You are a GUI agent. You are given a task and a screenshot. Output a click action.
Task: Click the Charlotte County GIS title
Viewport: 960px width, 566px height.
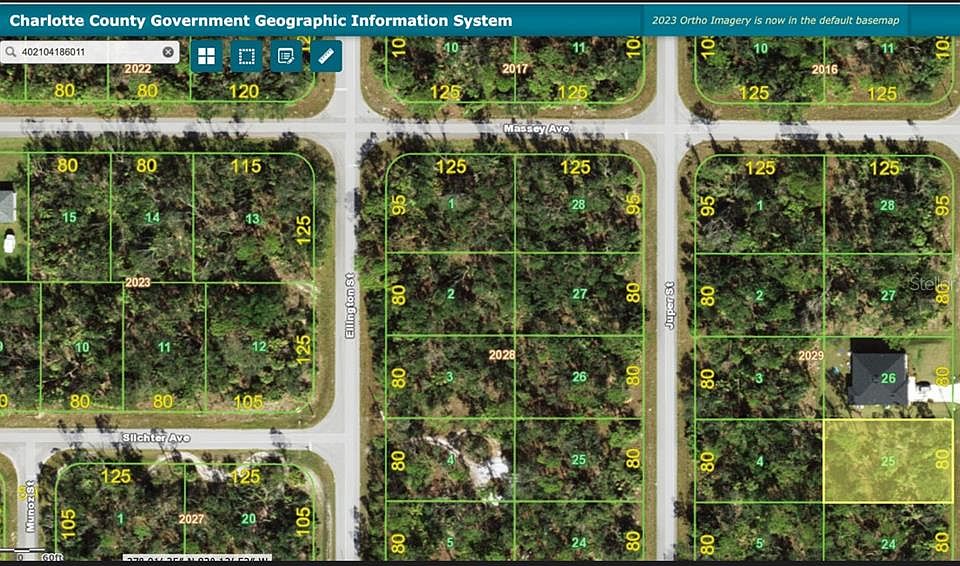click(x=261, y=20)
